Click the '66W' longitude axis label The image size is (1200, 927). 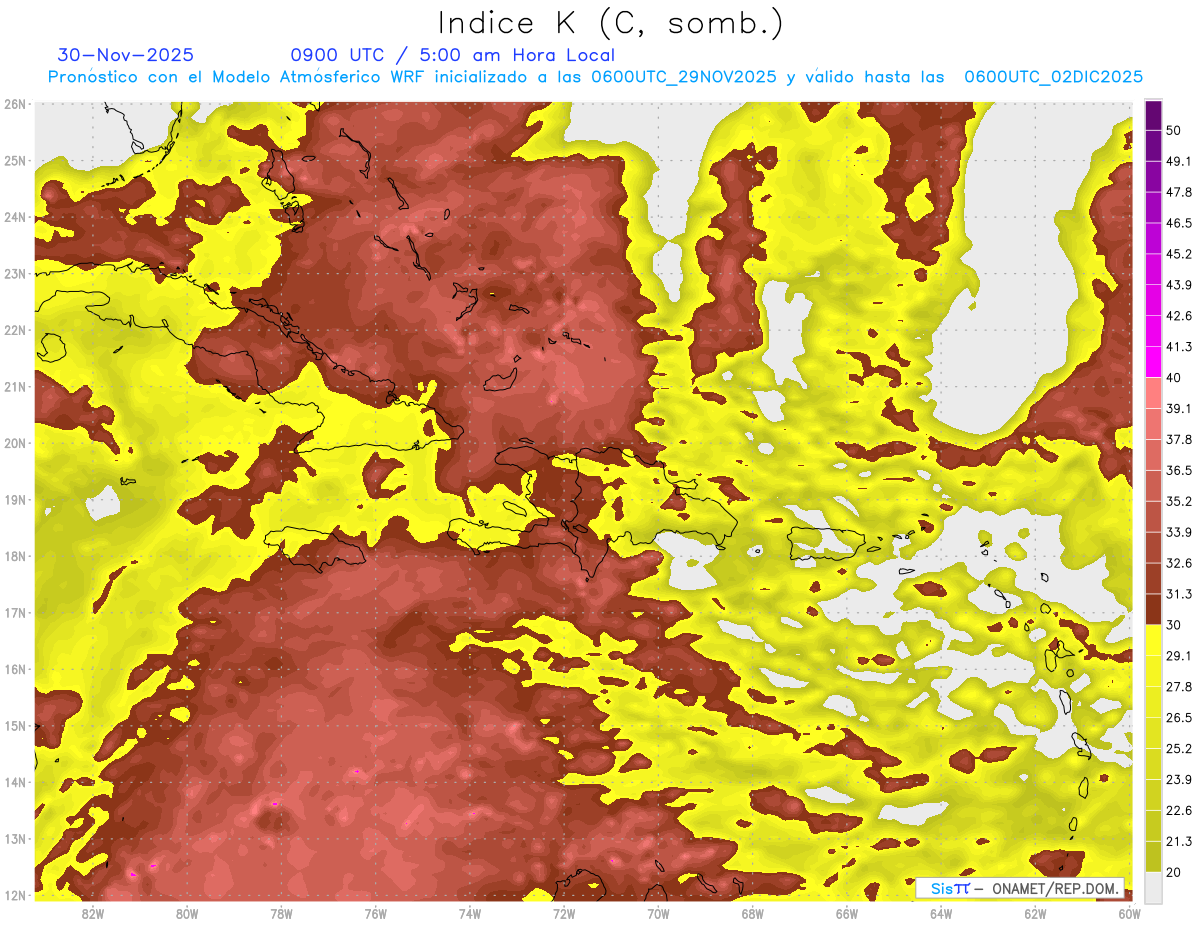(847, 913)
